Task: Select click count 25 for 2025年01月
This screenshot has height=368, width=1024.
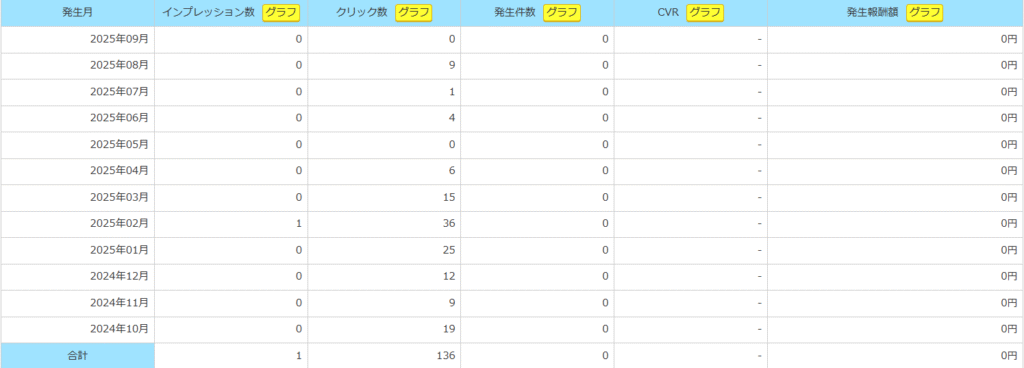Action: point(449,251)
